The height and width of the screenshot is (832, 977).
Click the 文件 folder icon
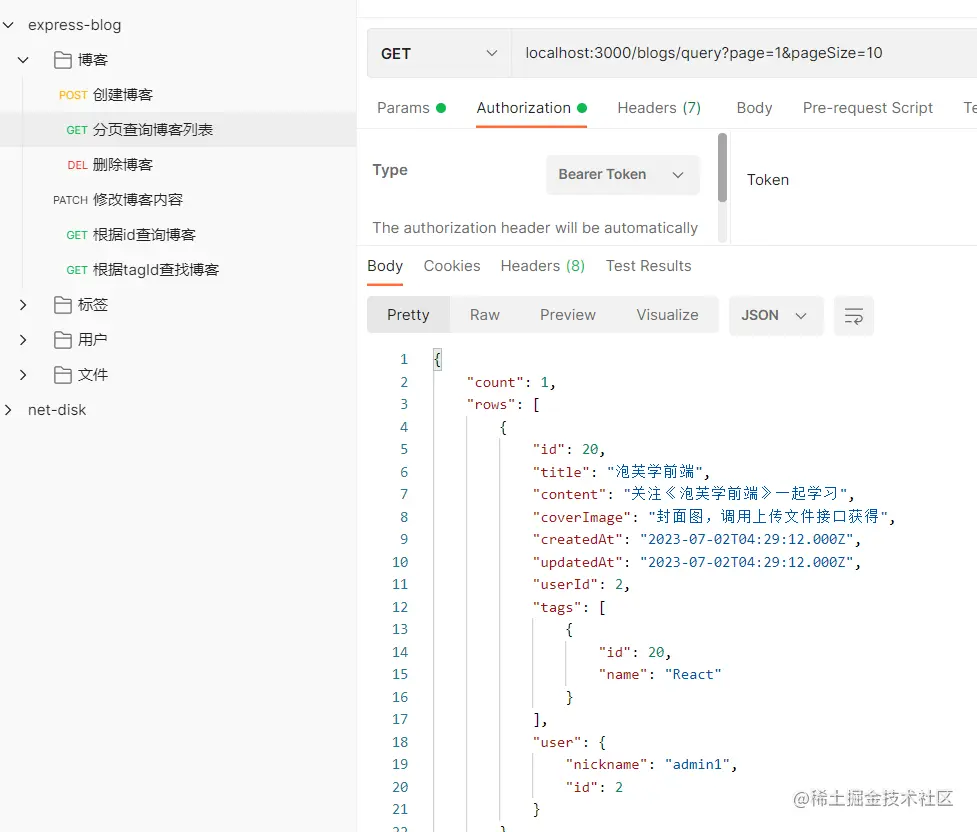[62, 375]
